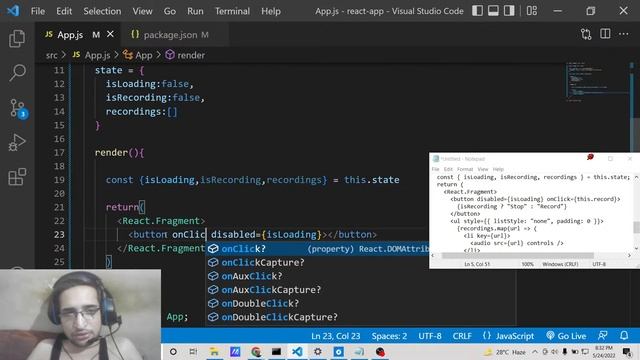Image resolution: width=640 pixels, height=360 pixels.
Task: Click the VS Code logo in the title bar
Action: pyautogui.click(x=13, y=11)
